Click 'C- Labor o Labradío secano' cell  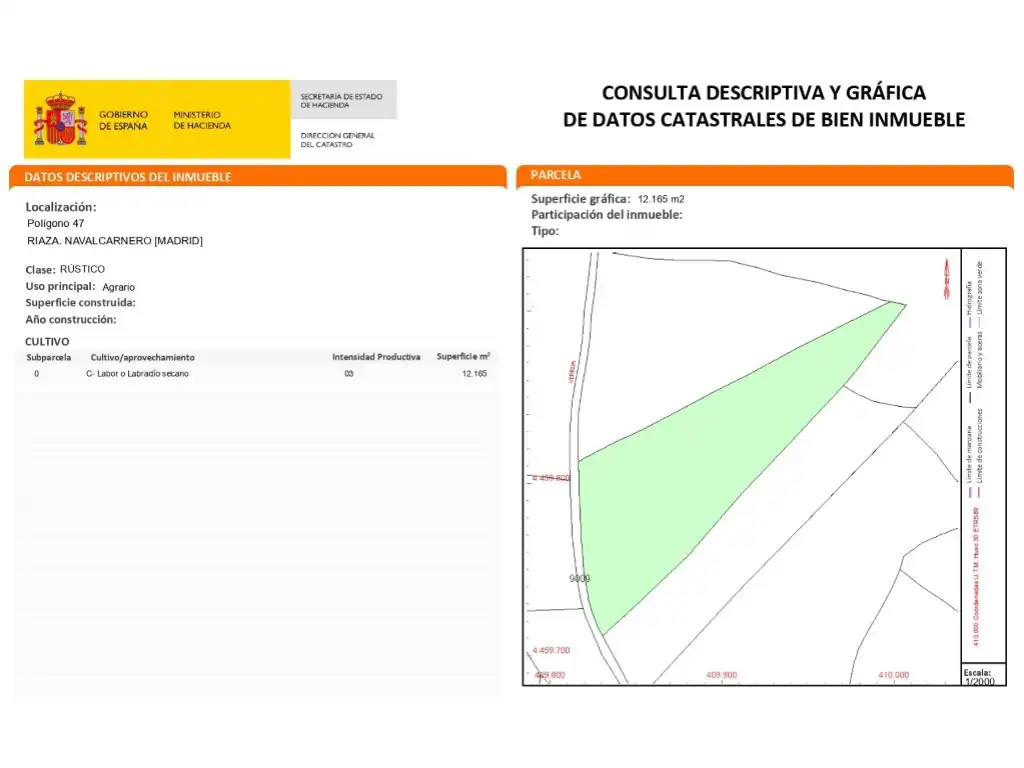[x=137, y=374]
